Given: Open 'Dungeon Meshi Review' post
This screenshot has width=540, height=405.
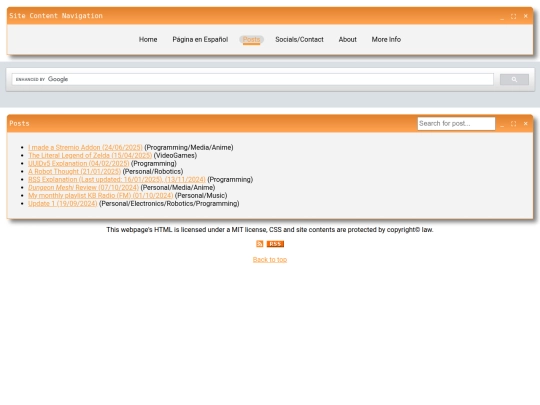Looking at the screenshot, I should tap(83, 187).
